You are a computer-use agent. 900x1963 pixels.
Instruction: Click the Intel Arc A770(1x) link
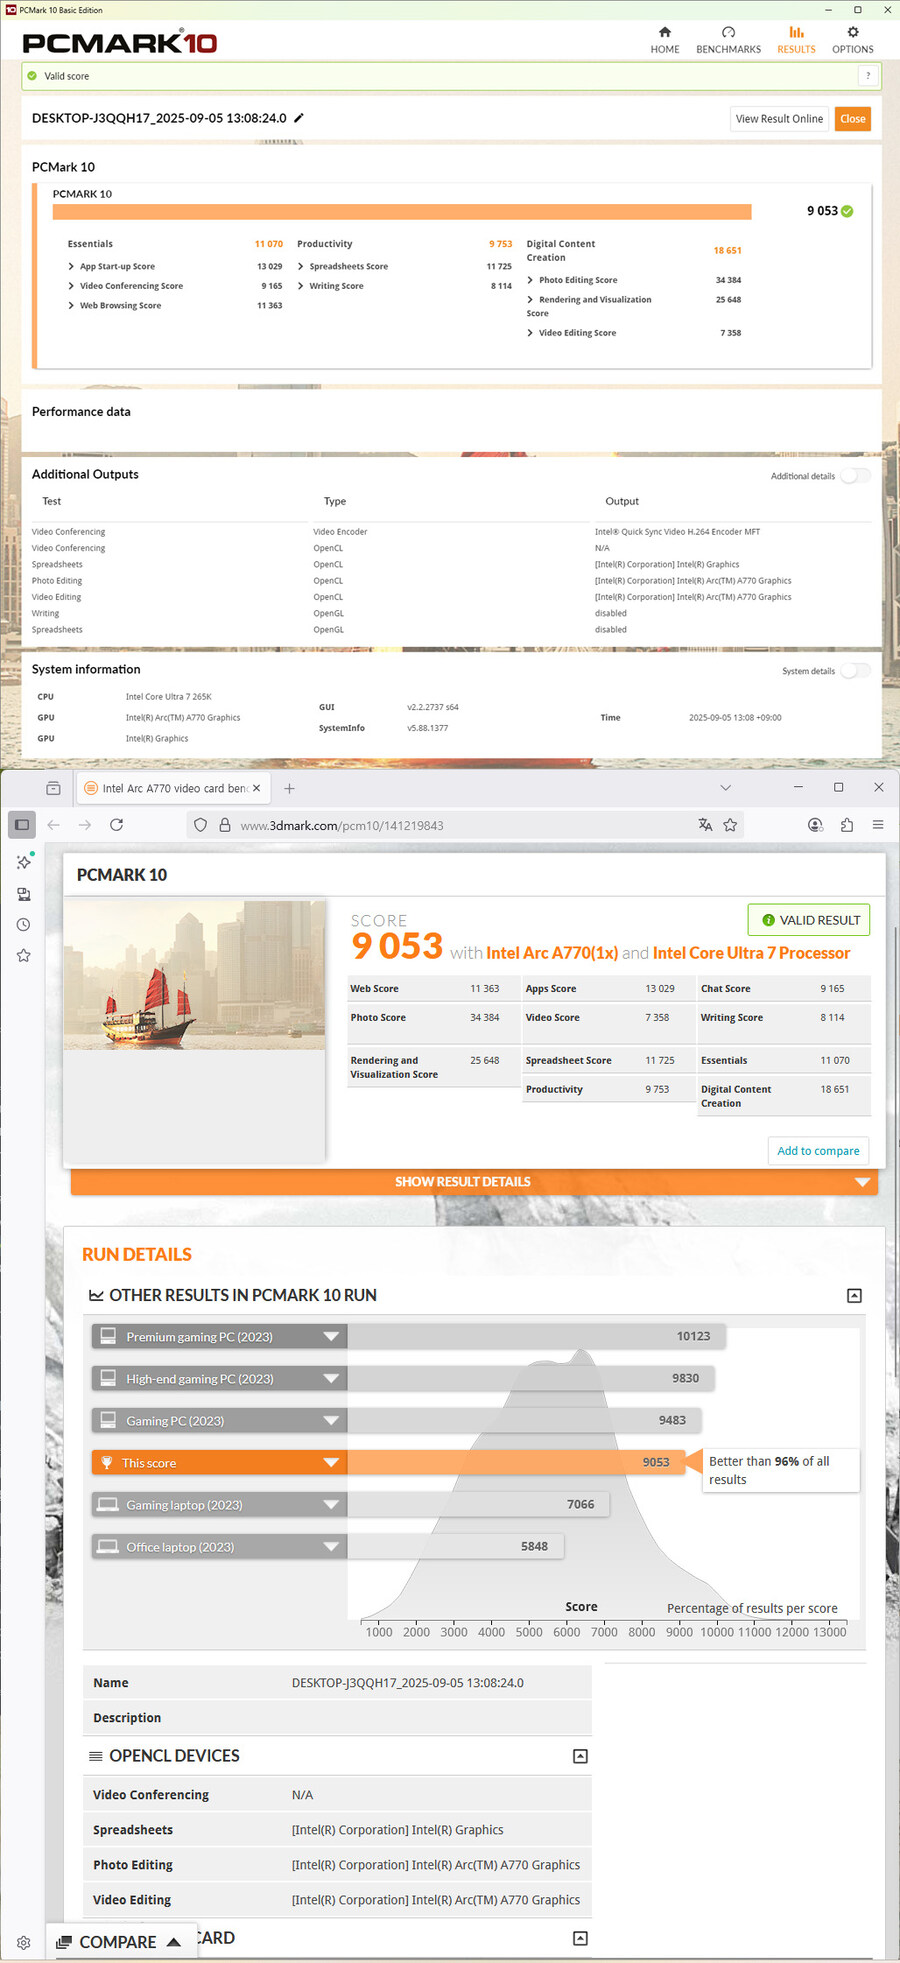pyautogui.click(x=552, y=953)
